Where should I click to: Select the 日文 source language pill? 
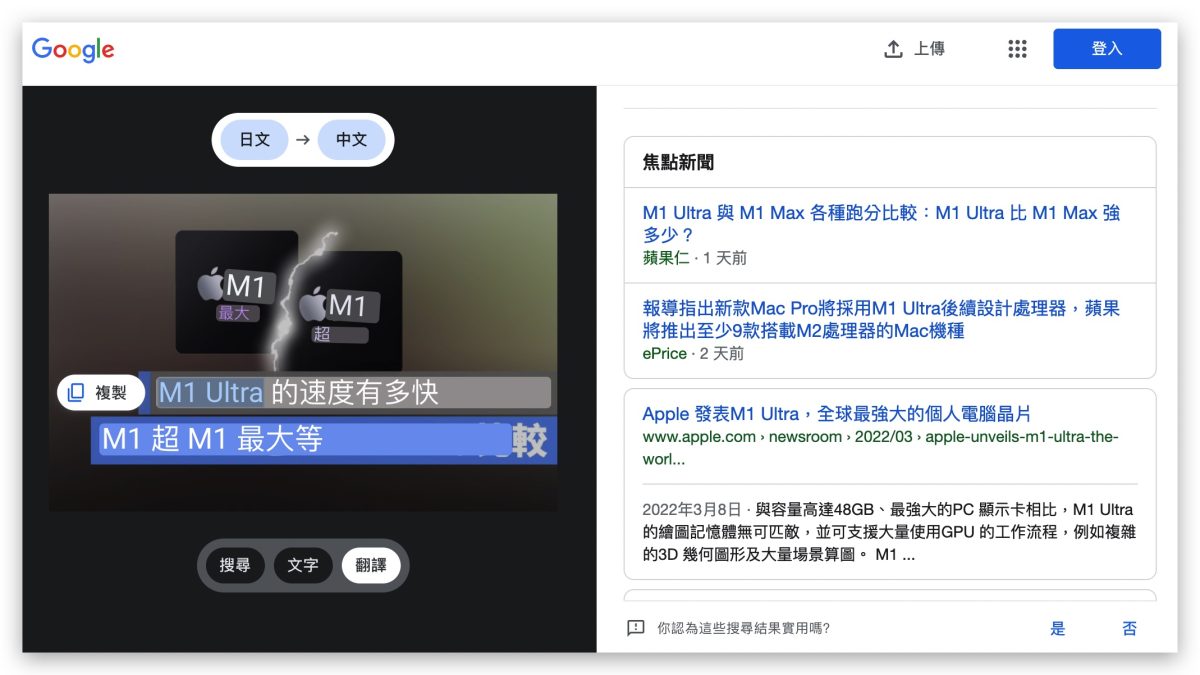coord(255,140)
